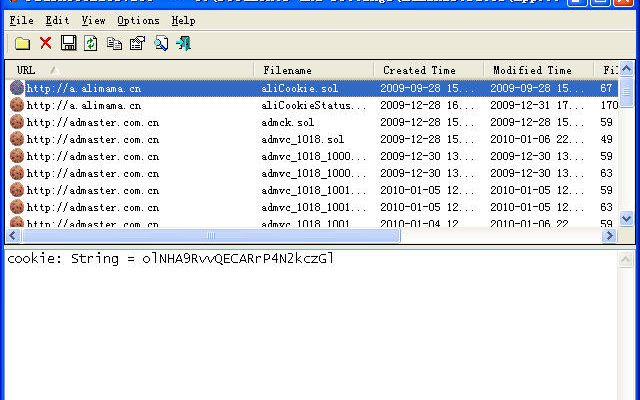Image resolution: width=640 pixels, height=400 pixels.
Task: Click the cookie icon beside admvc_1018.sol
Action: [17, 139]
